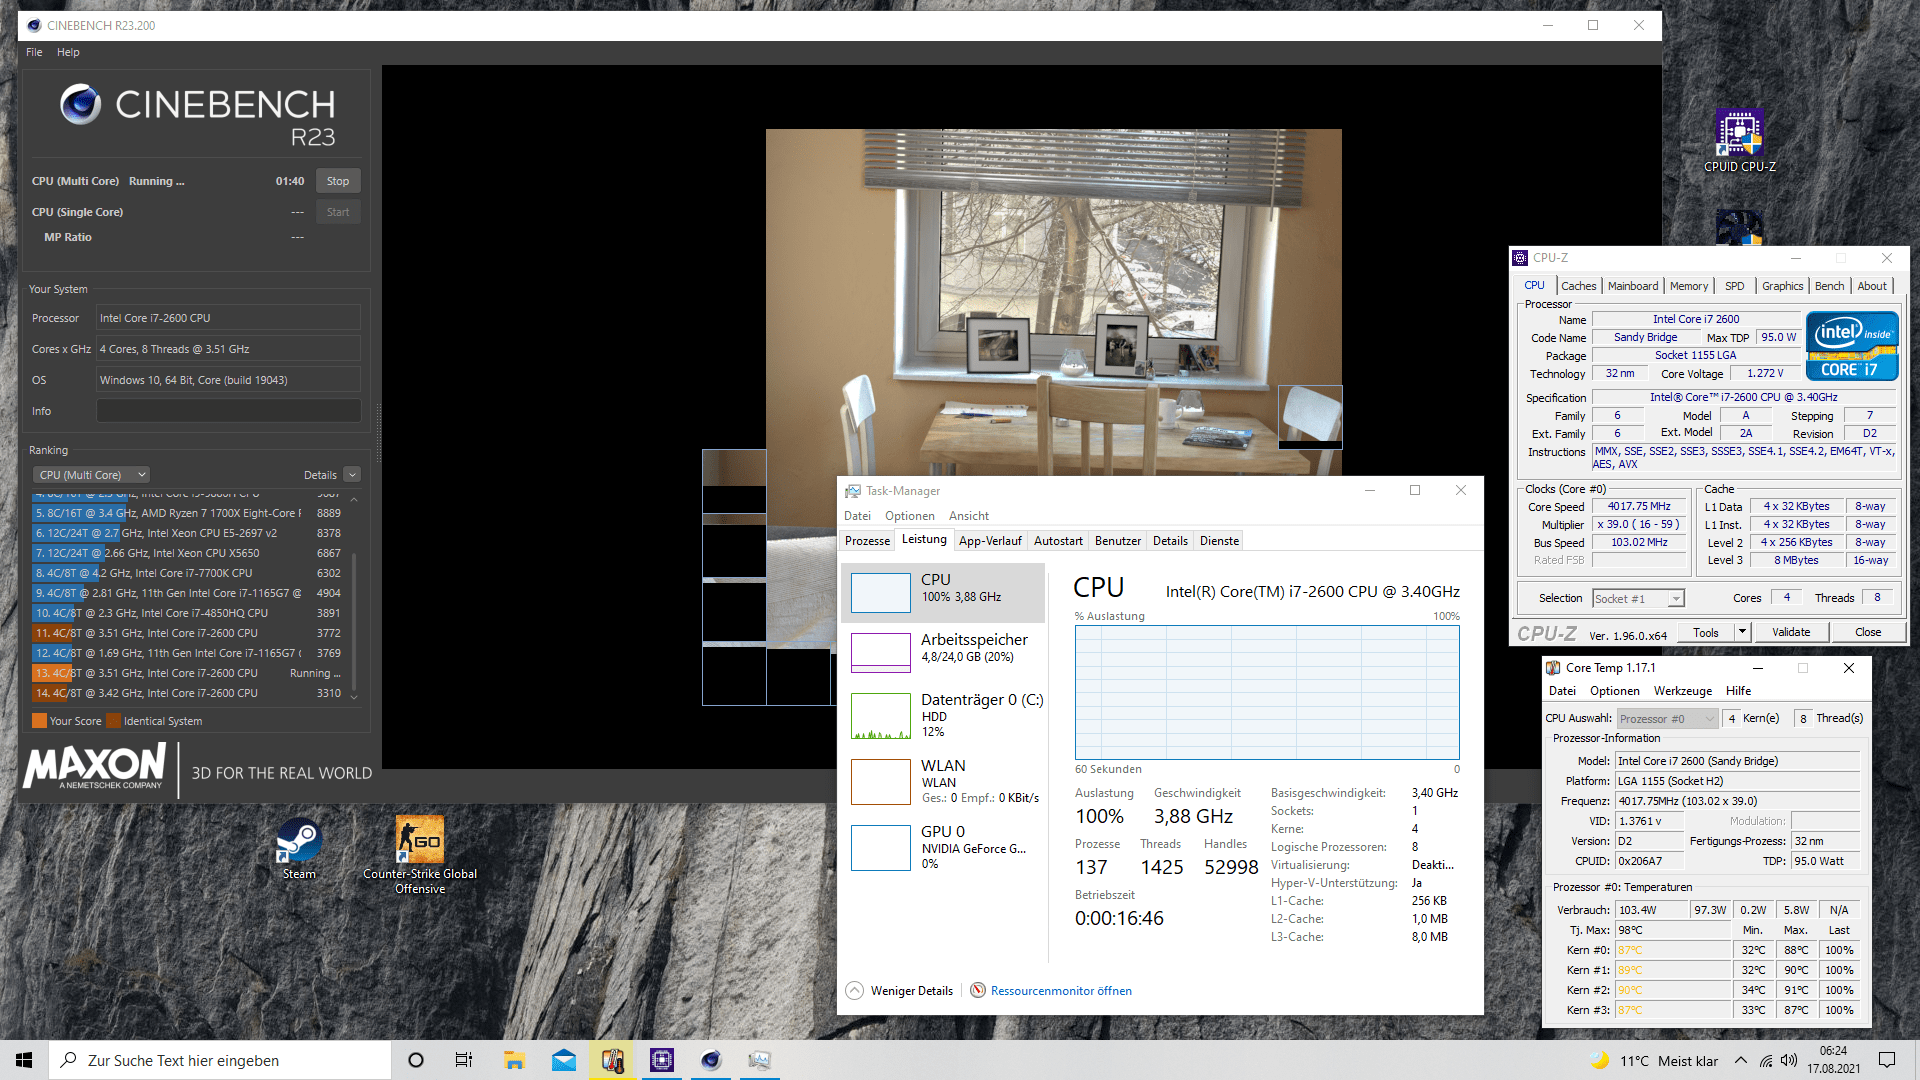Open the dropdown arrow next to Tools
The height and width of the screenshot is (1080, 1920).
(1742, 632)
